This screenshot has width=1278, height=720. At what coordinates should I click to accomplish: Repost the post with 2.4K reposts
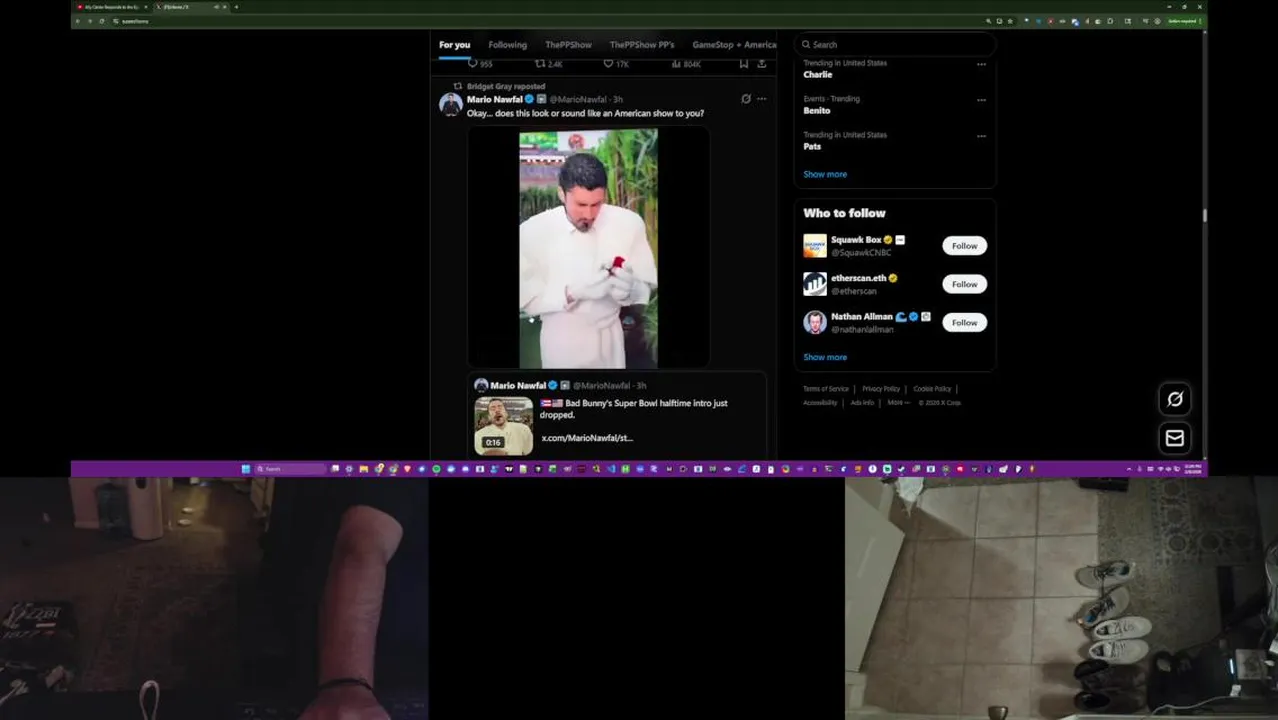coord(549,64)
